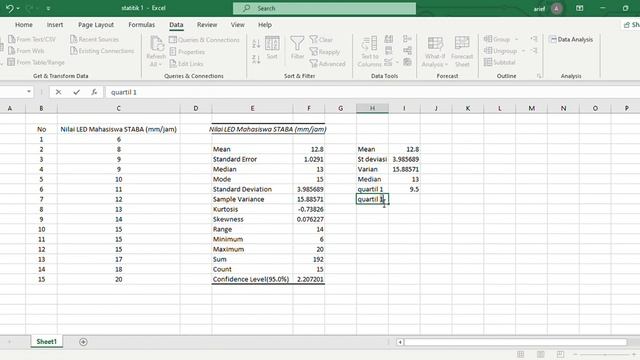Image resolution: width=640 pixels, height=360 pixels.
Task: Open Recent Sources
Action: coord(94,39)
